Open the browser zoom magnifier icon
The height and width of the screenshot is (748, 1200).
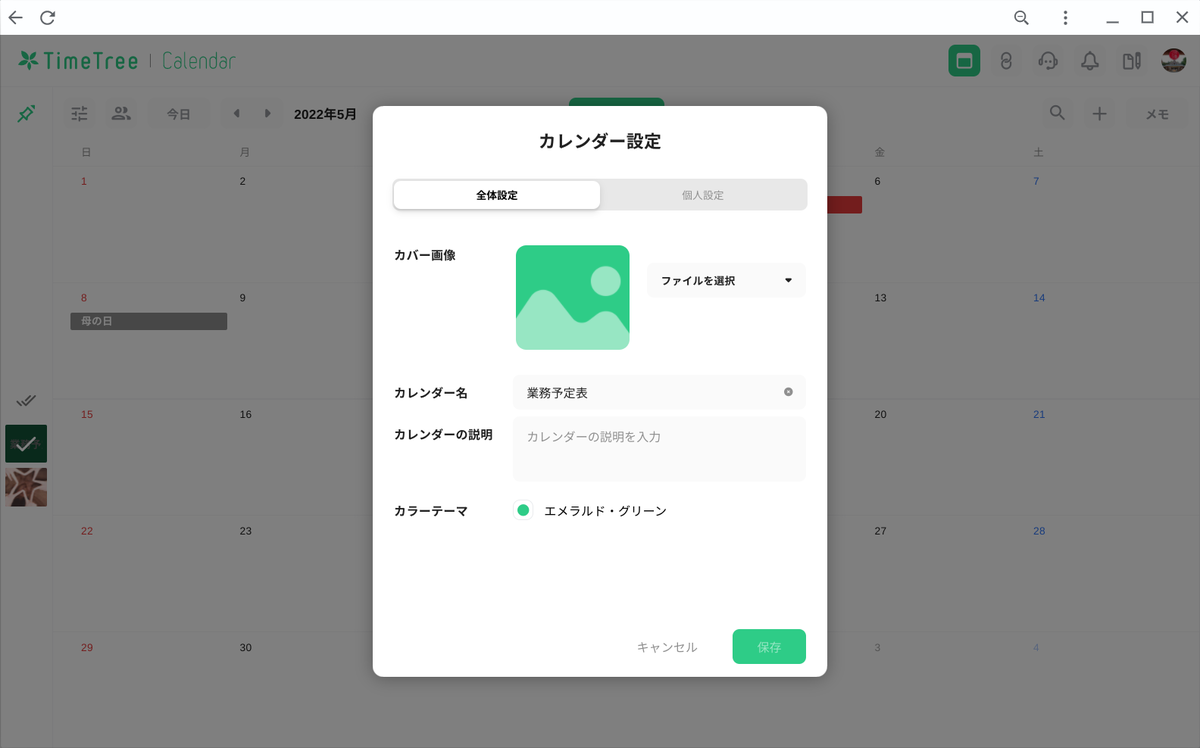pos(1021,17)
